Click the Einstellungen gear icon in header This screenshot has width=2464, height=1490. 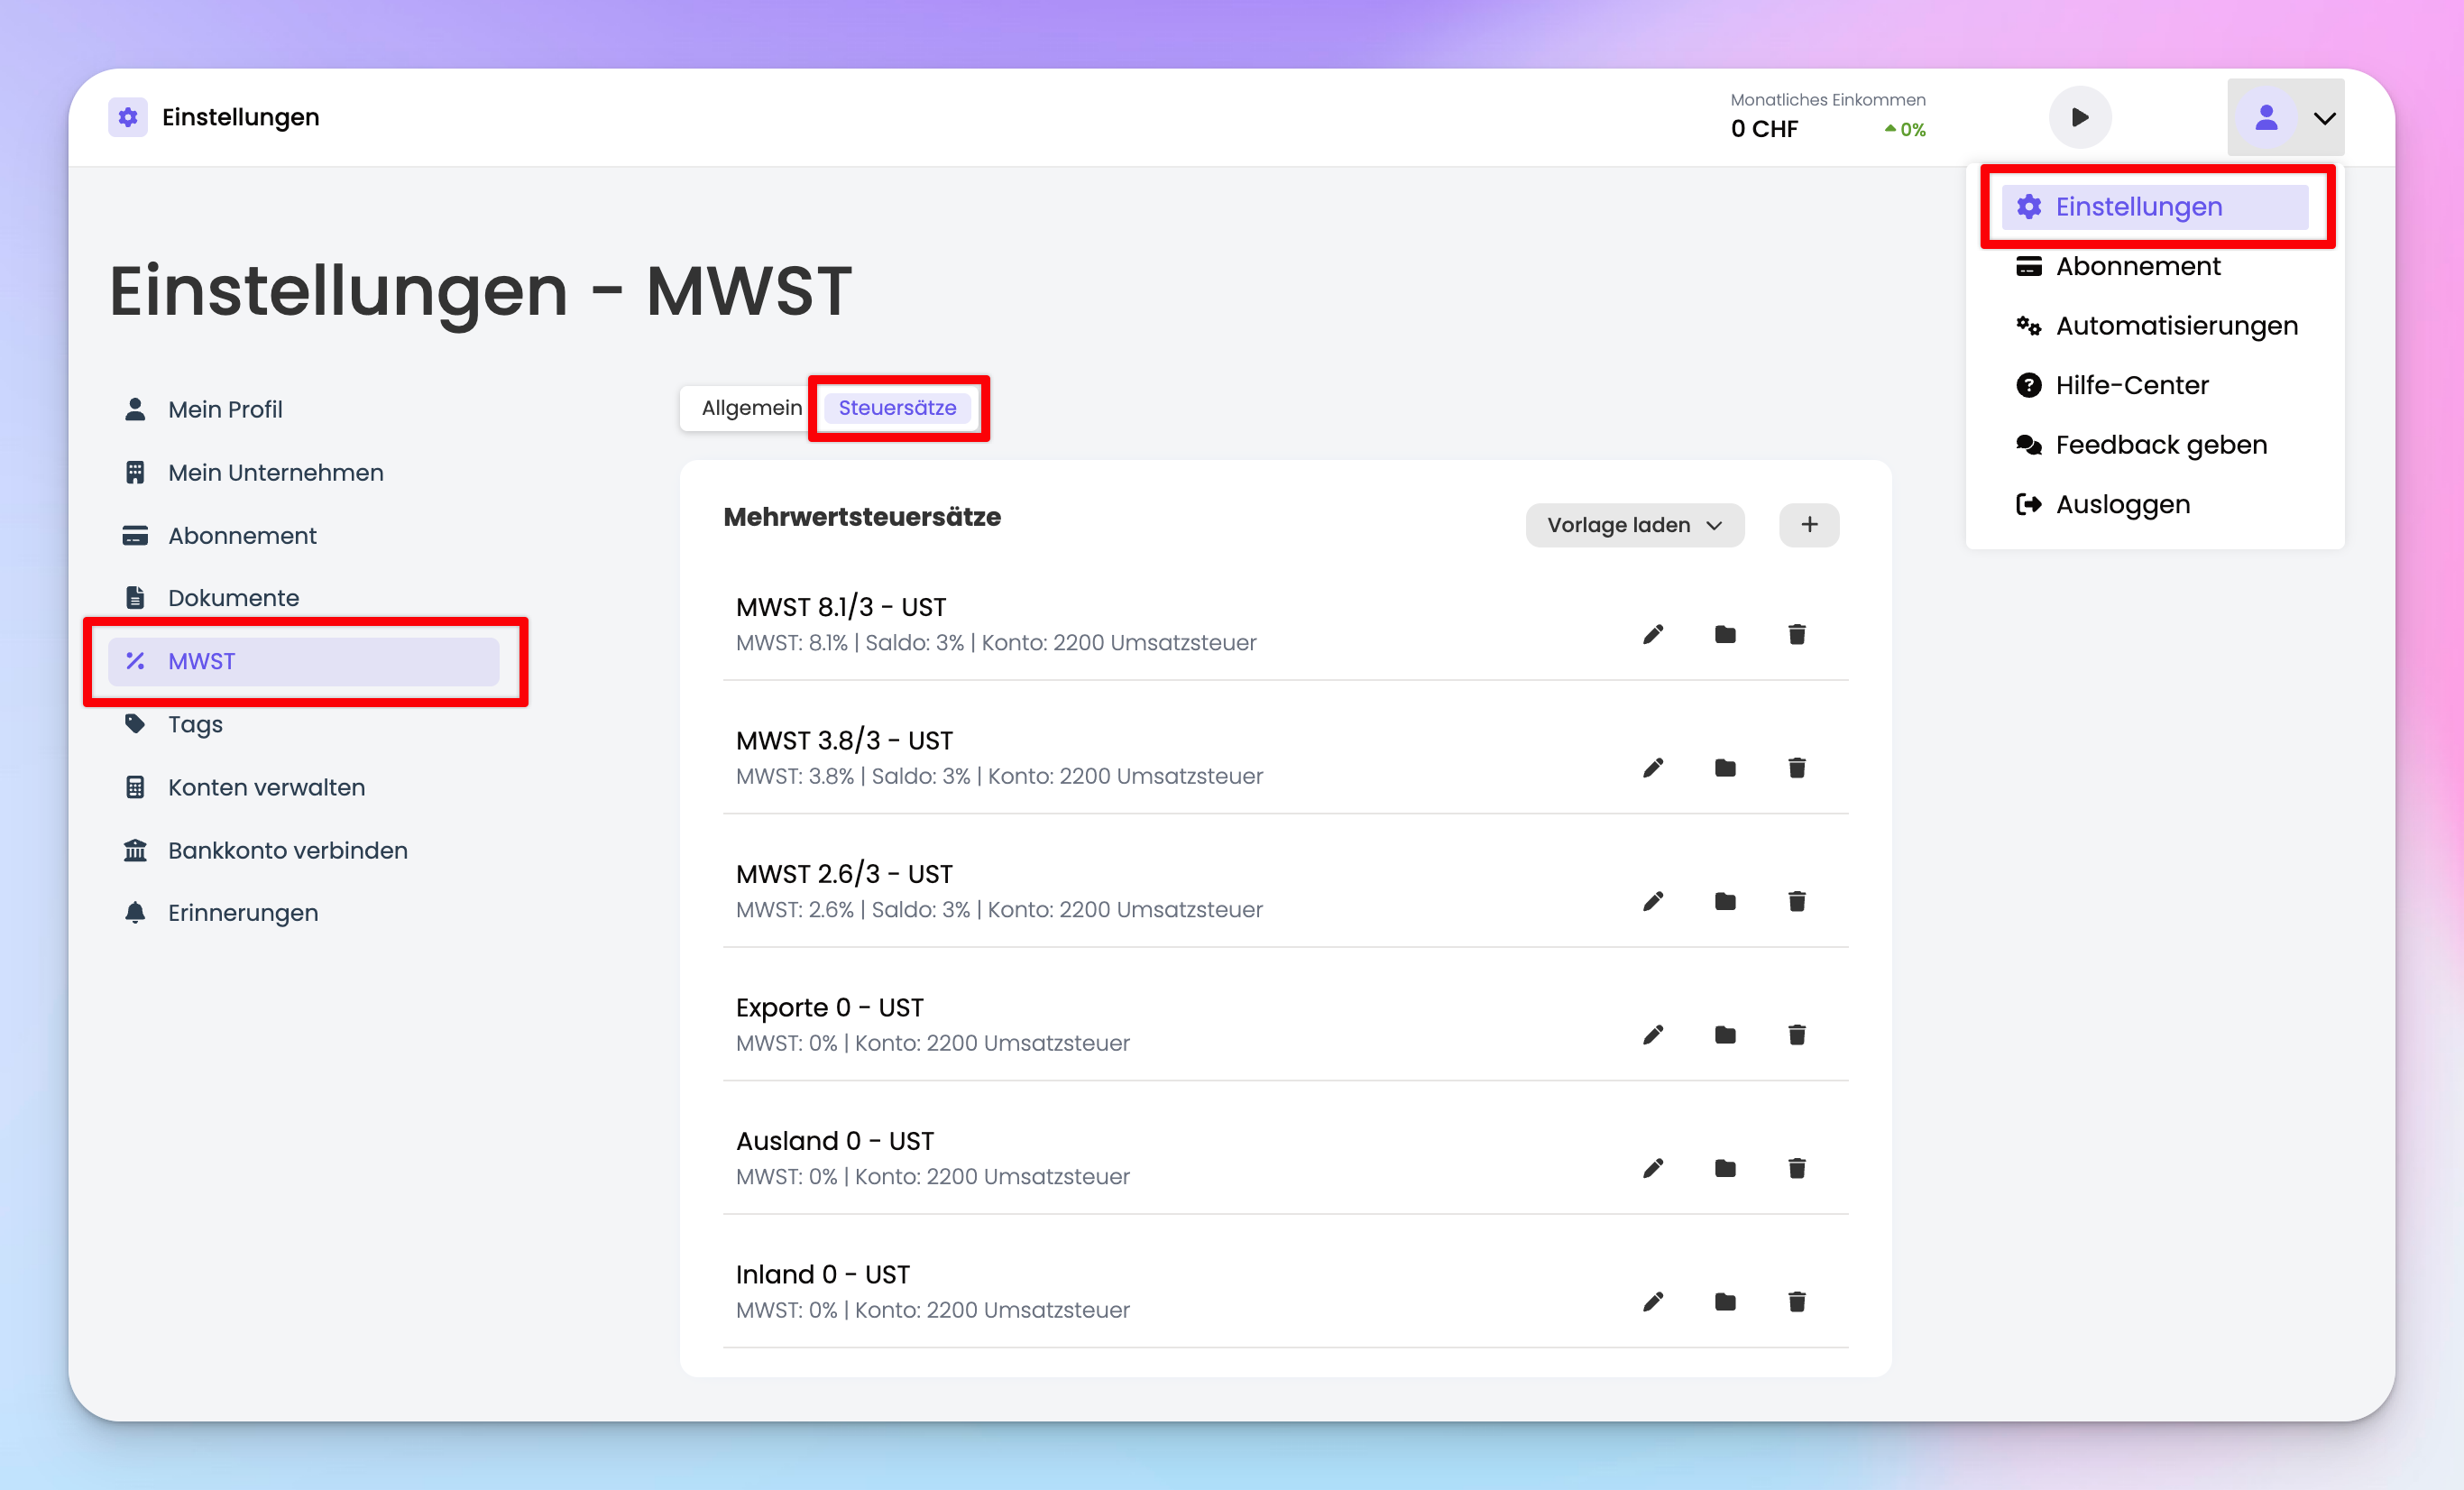(x=128, y=117)
